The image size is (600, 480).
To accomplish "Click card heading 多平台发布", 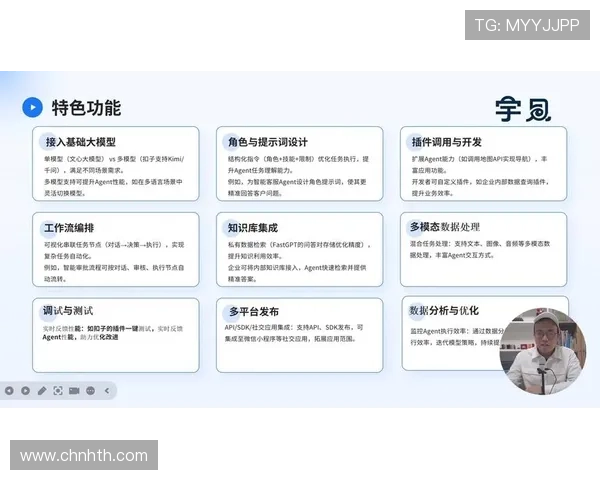I will [x=254, y=312].
